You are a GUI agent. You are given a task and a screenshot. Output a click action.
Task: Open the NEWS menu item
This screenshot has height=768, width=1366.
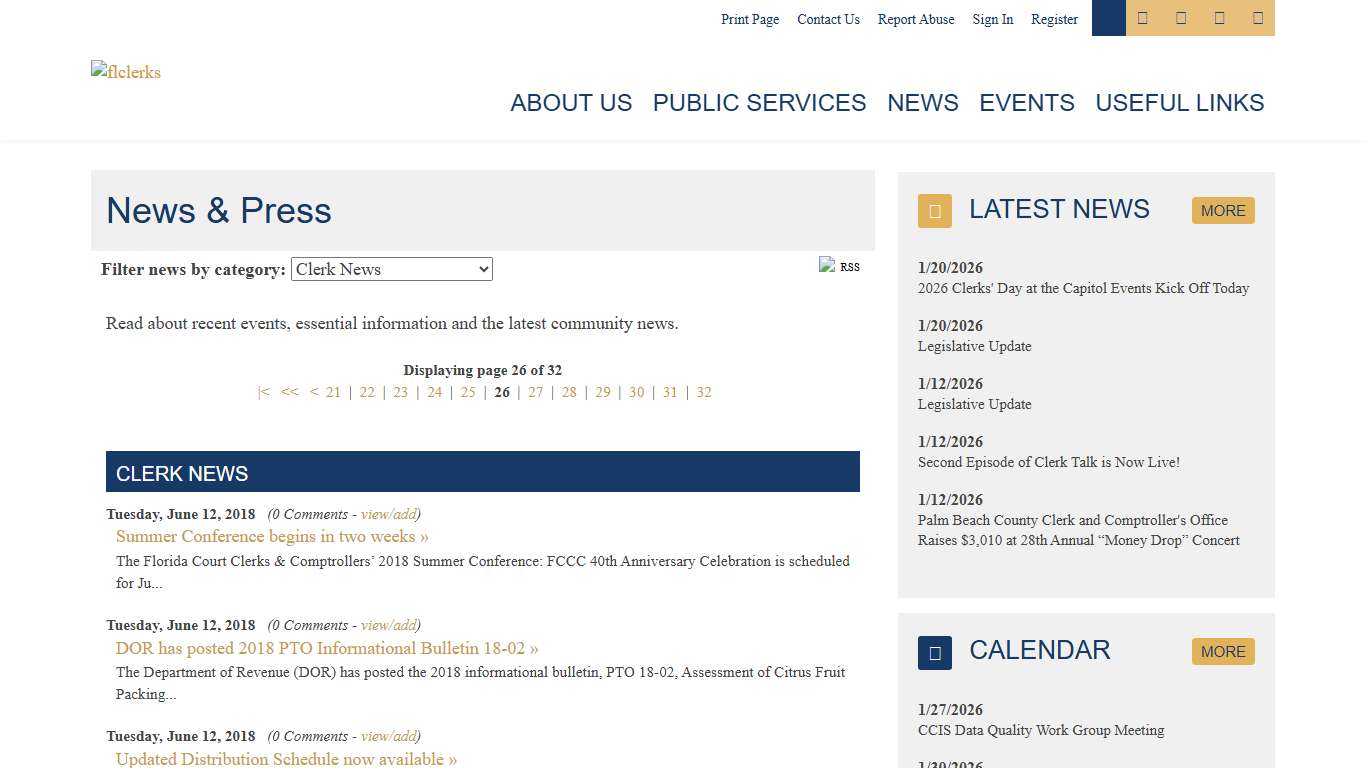tap(922, 103)
